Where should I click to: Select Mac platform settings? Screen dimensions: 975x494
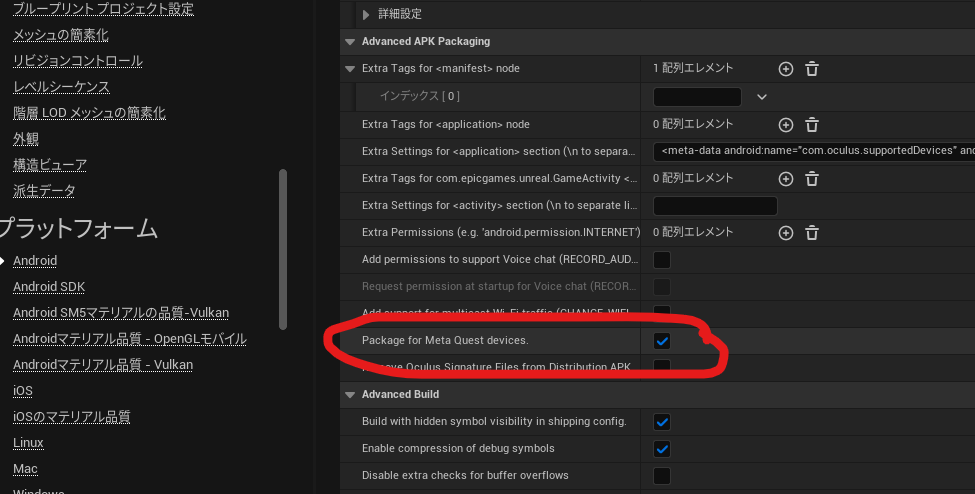25,469
